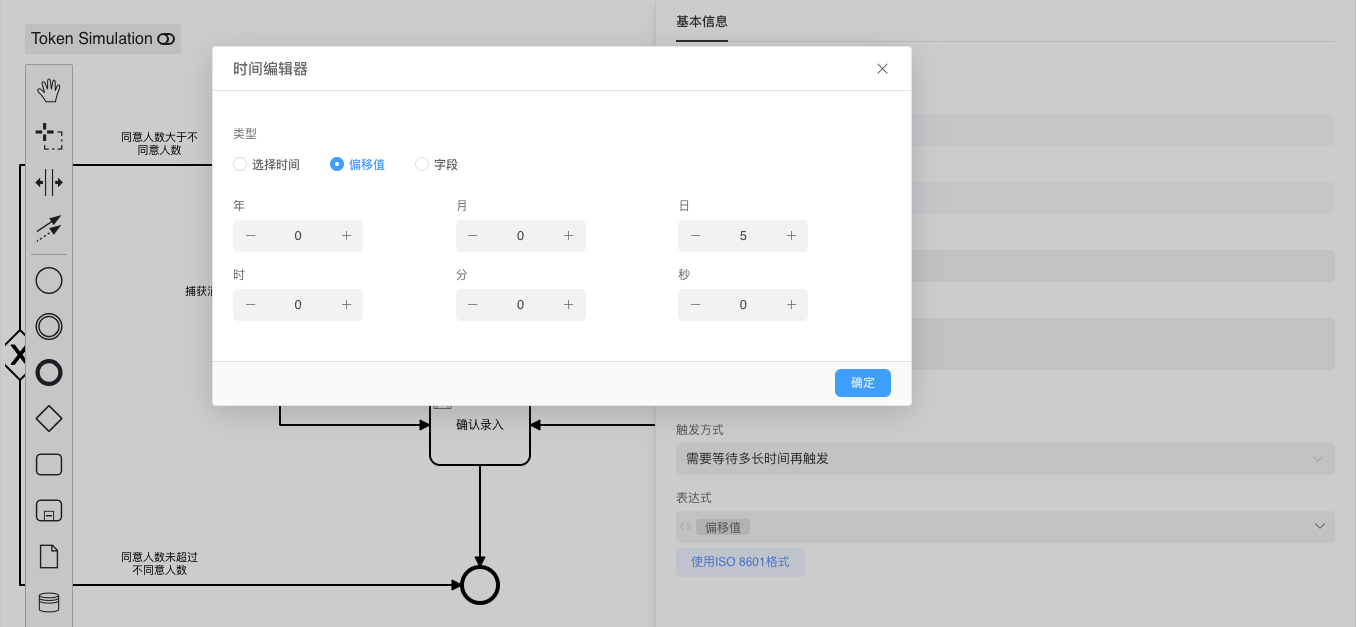Create an End Event bold circle
The height and width of the screenshot is (627, 1356).
point(49,373)
